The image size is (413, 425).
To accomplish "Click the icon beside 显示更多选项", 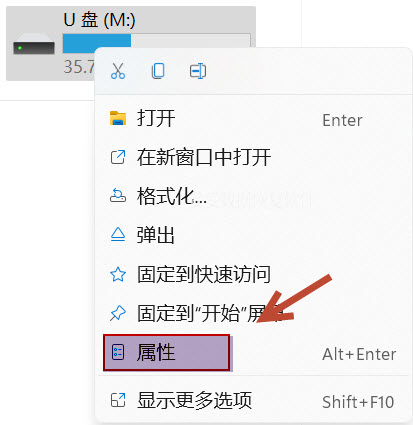I will [x=118, y=400].
